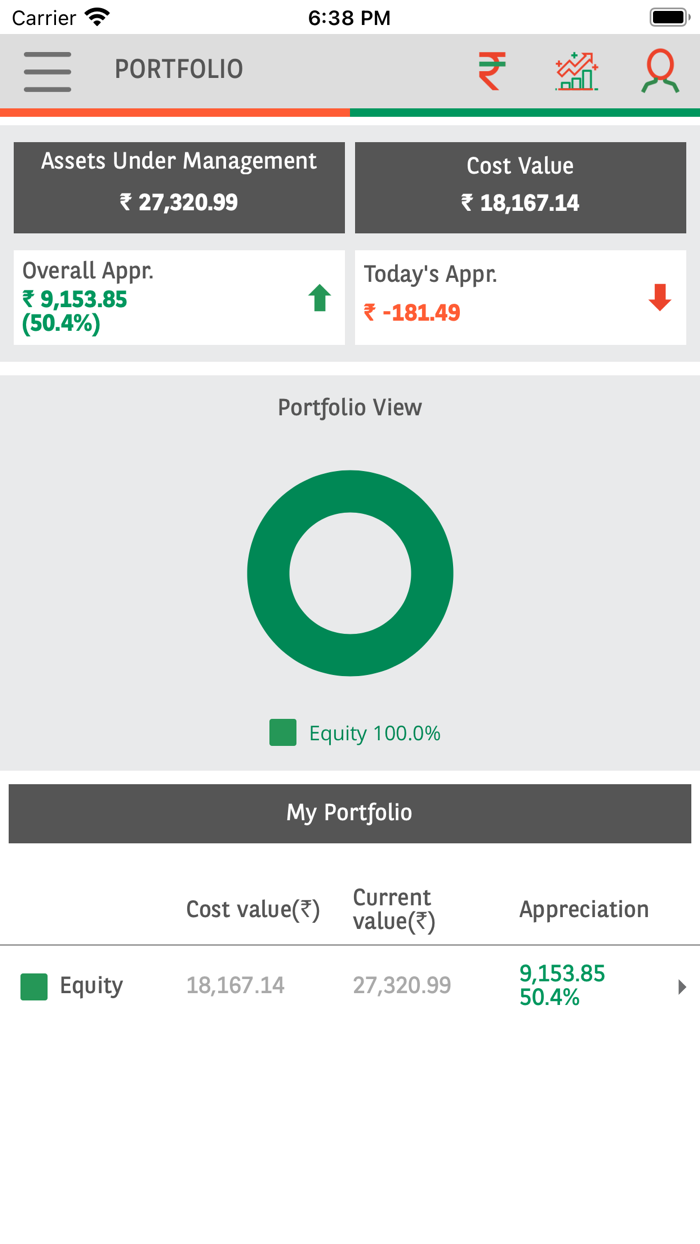The width and height of the screenshot is (700, 1244).
Task: Tap the green Equity legend square
Action: point(282,733)
